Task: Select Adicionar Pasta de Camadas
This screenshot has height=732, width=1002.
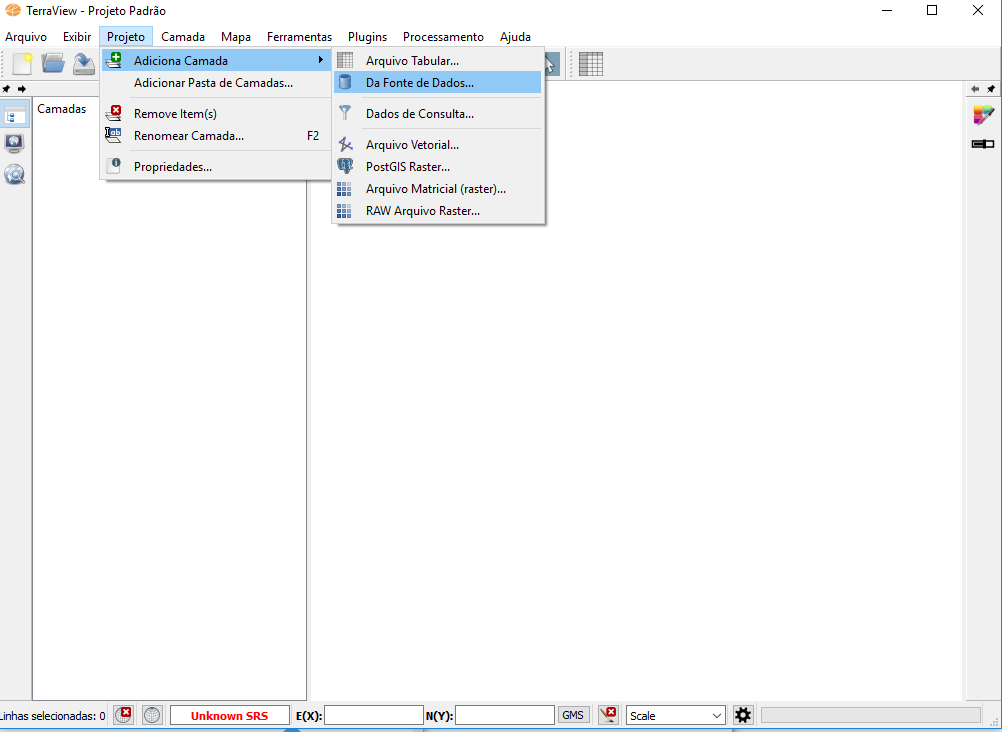Action: (x=216, y=82)
